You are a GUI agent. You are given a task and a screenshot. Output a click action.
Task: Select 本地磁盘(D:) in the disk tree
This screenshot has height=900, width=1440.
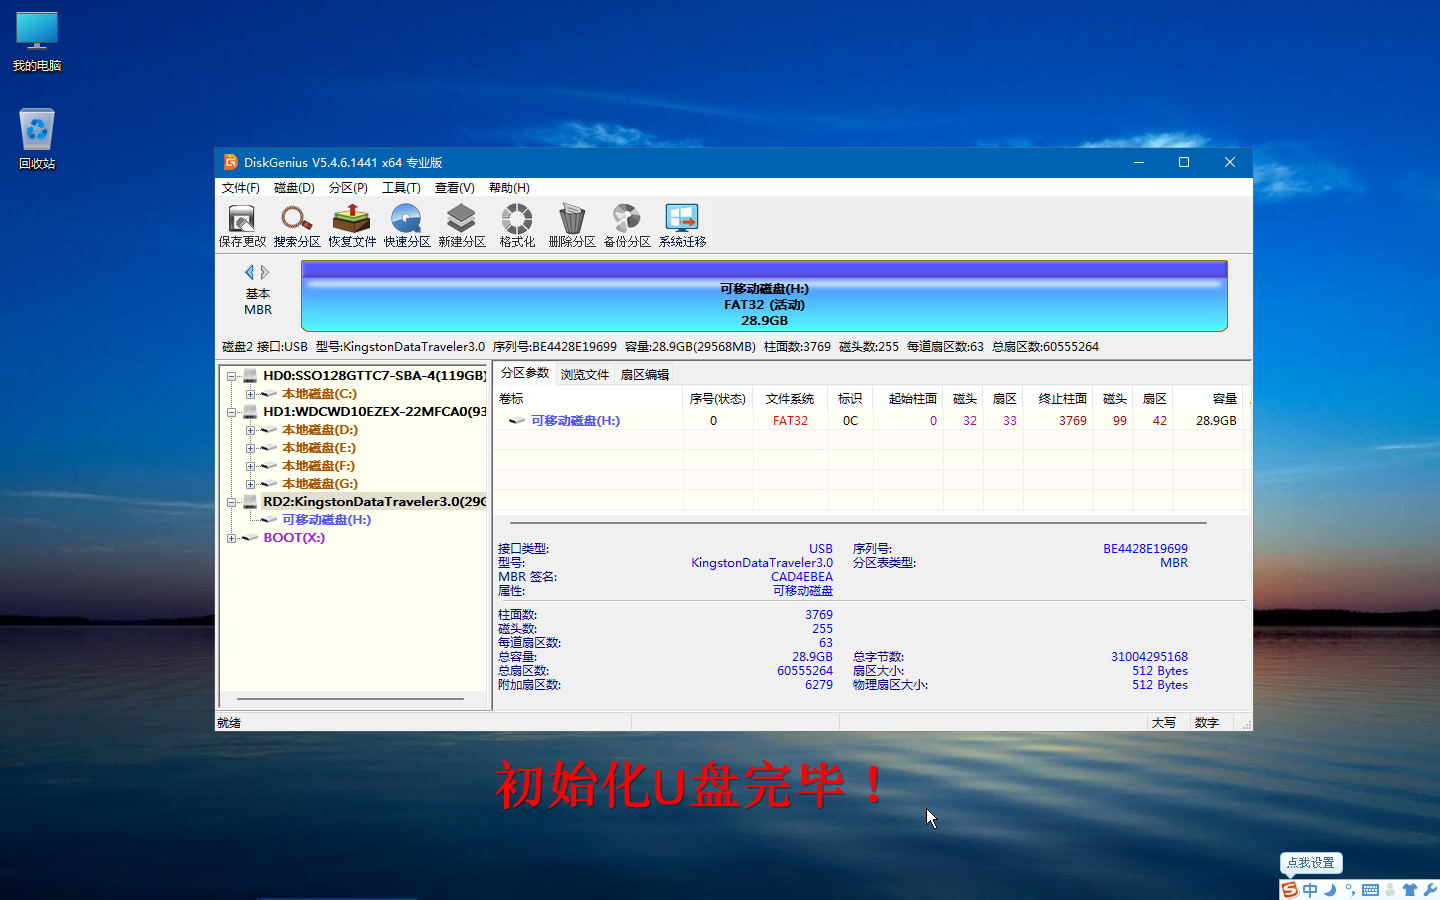(x=319, y=430)
